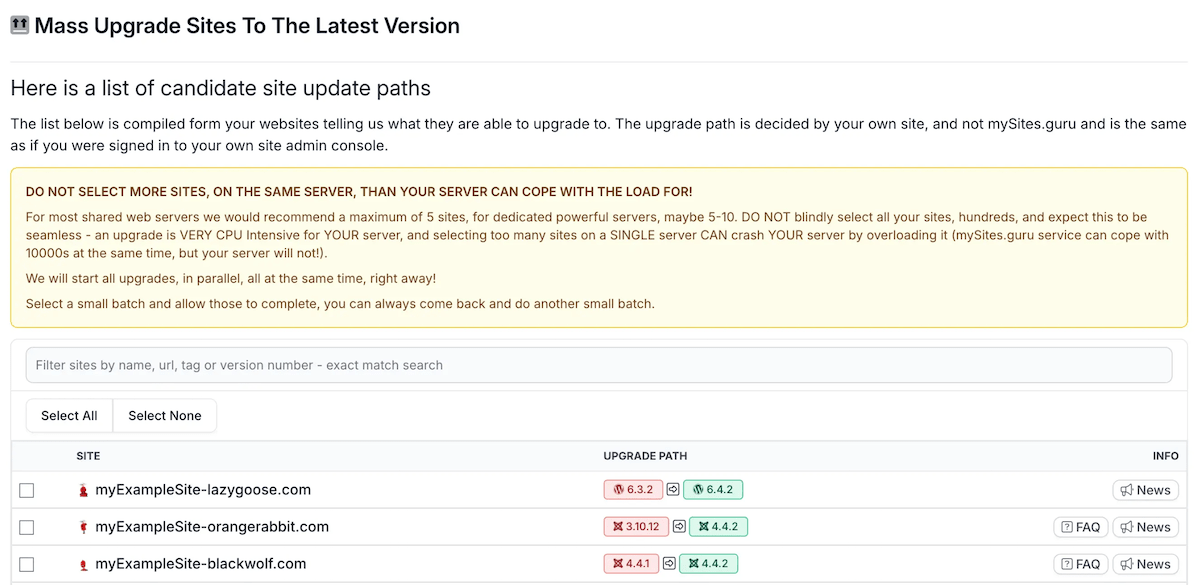Click the myExampleSite-lazygoose.com site name
This screenshot has width=1200, height=585.
click(203, 490)
